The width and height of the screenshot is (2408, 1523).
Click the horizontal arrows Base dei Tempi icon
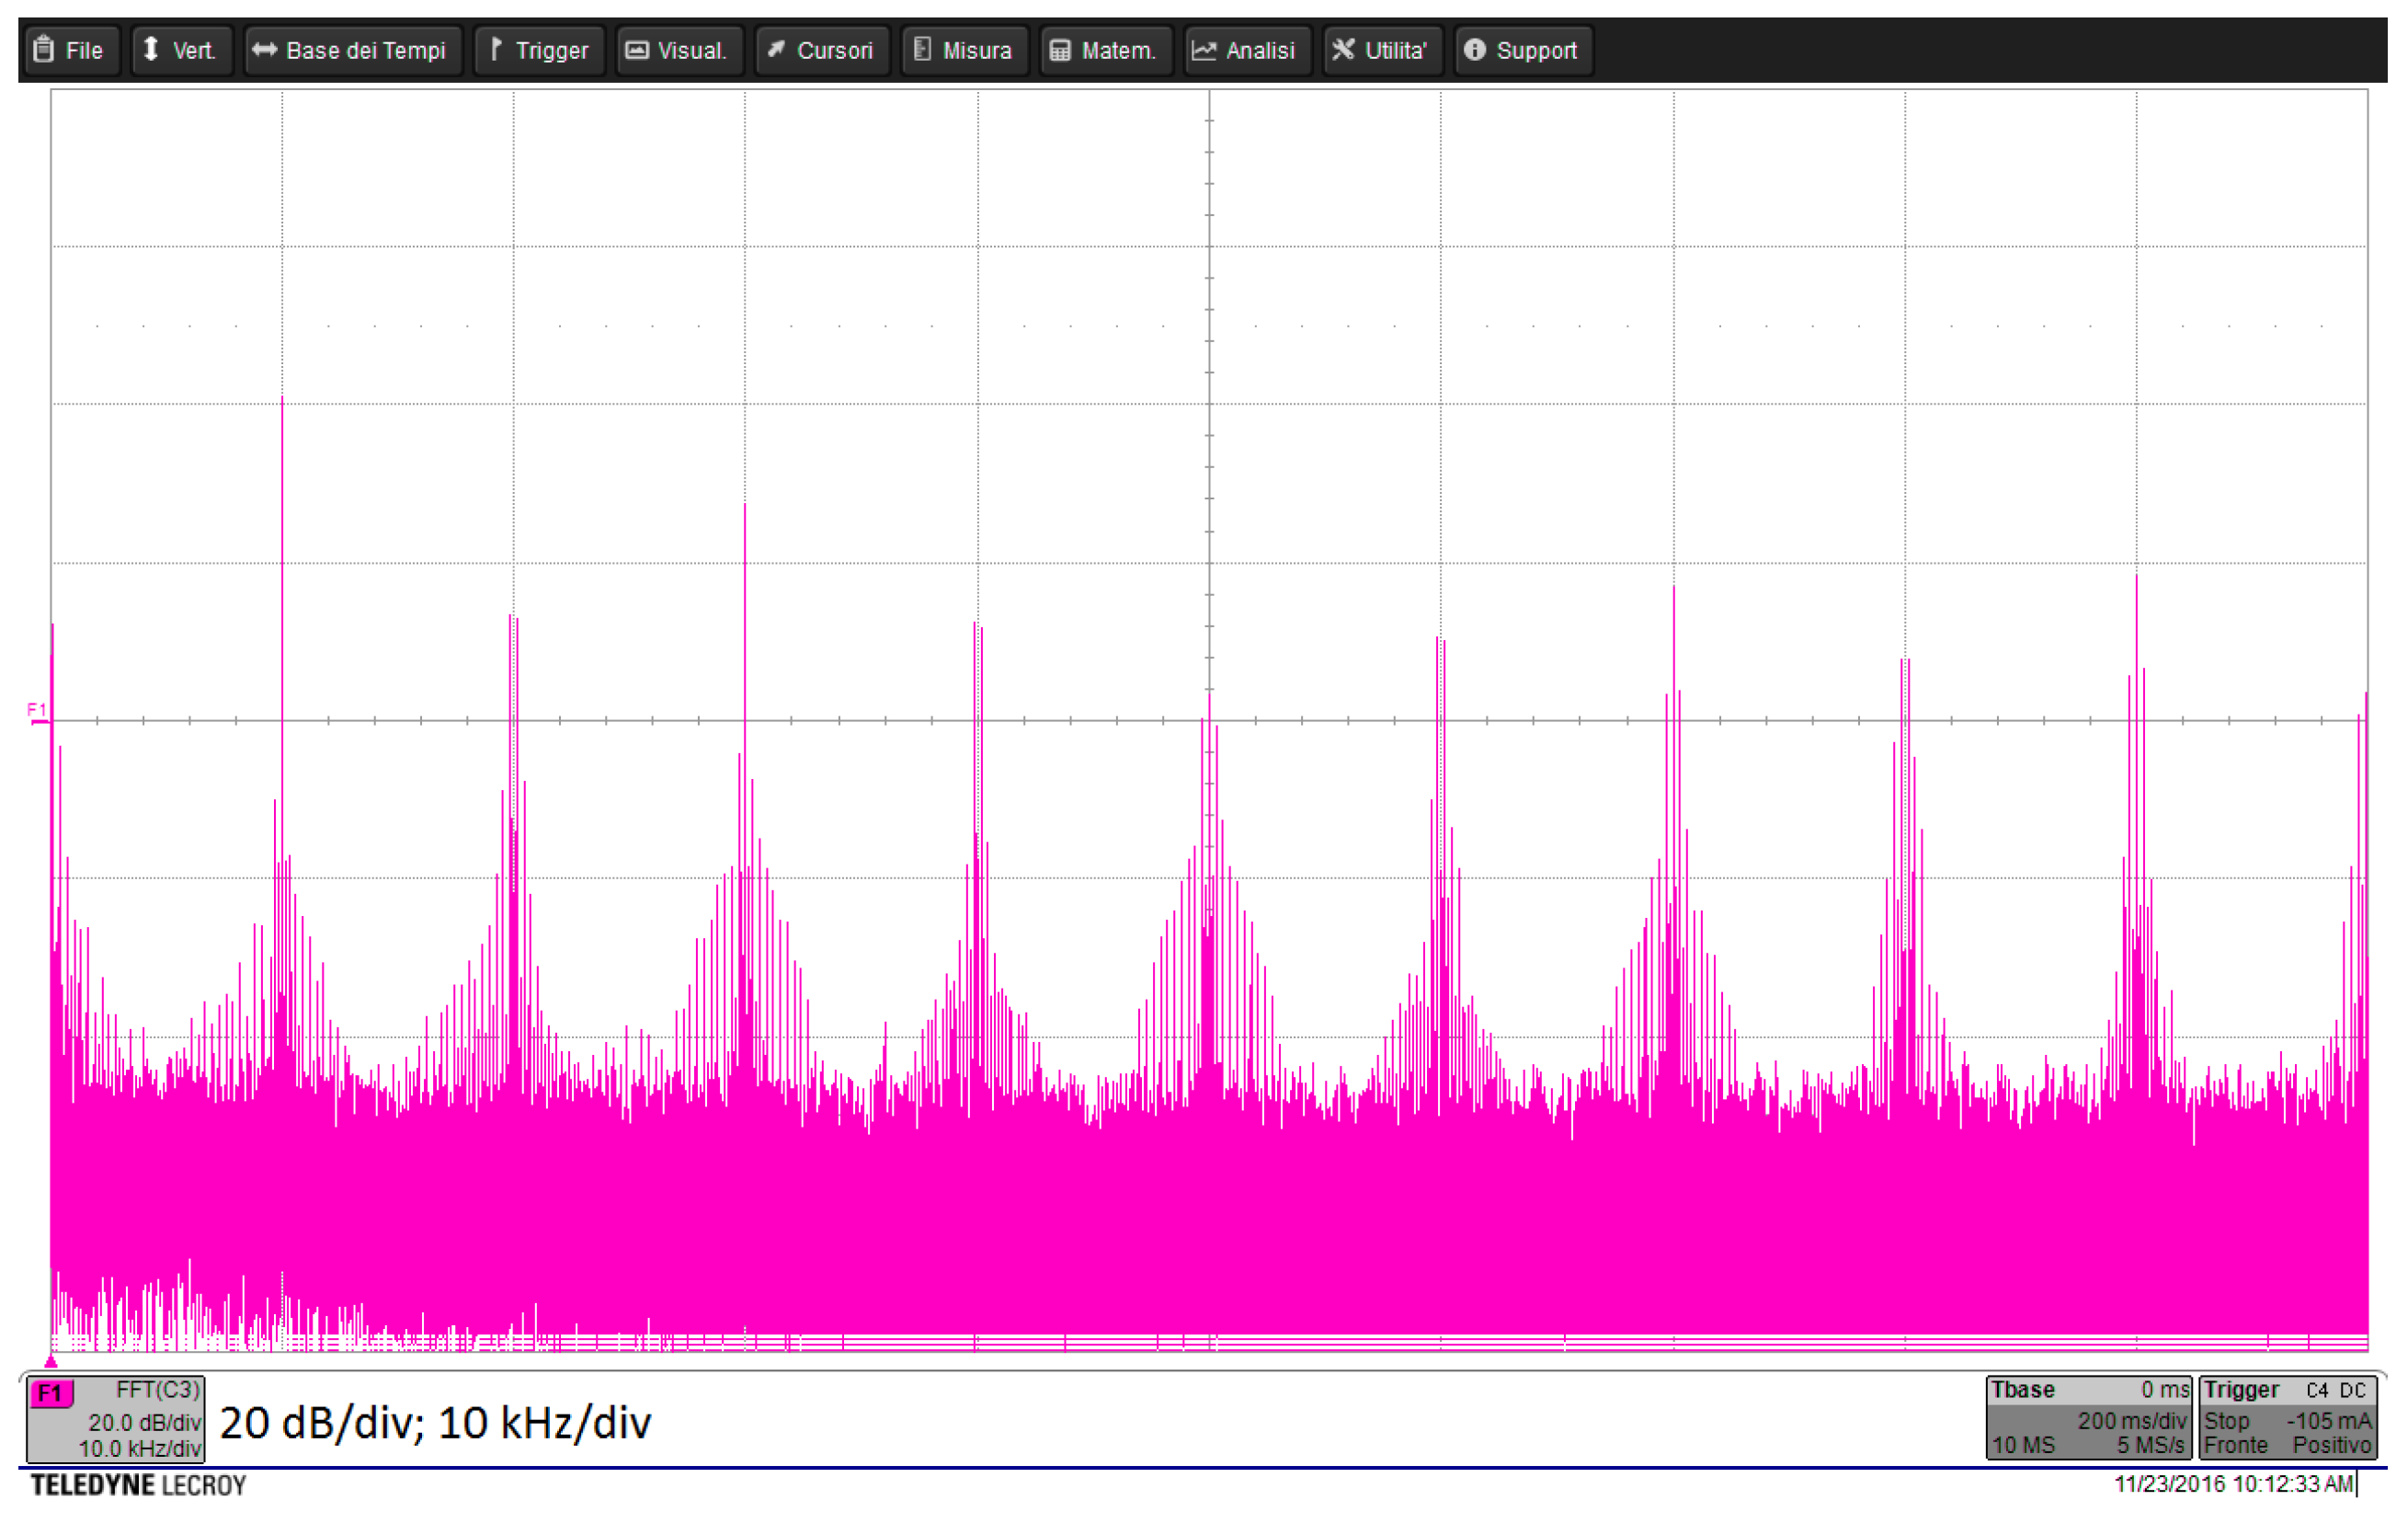tap(264, 49)
